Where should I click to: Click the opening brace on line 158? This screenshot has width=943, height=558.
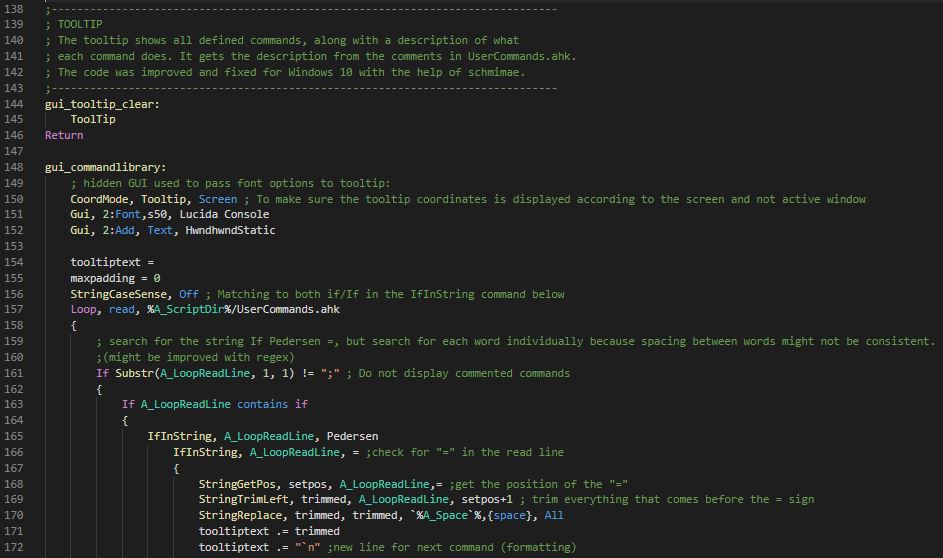pyautogui.click(x=73, y=326)
